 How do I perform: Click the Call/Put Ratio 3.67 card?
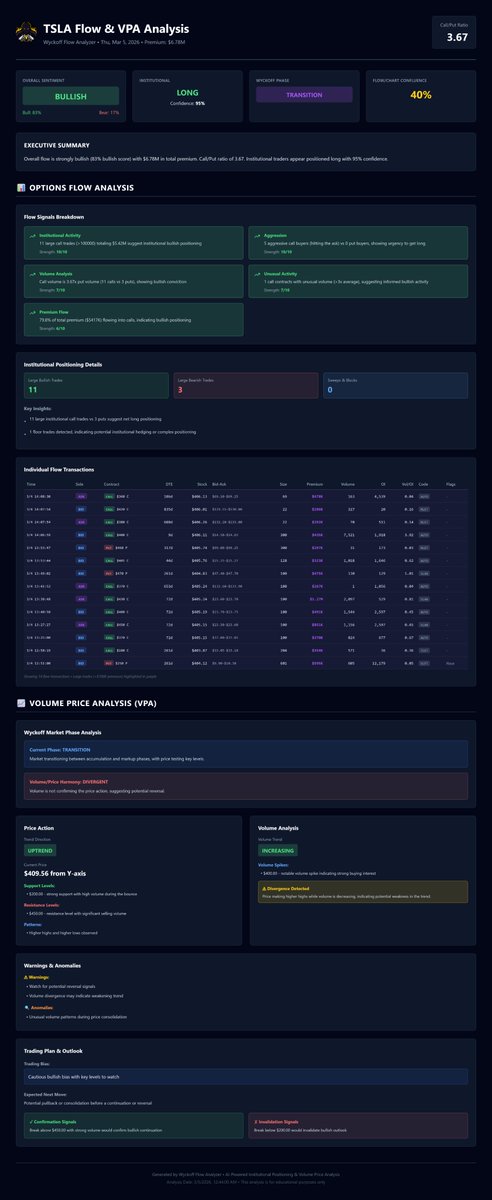[x=455, y=32]
